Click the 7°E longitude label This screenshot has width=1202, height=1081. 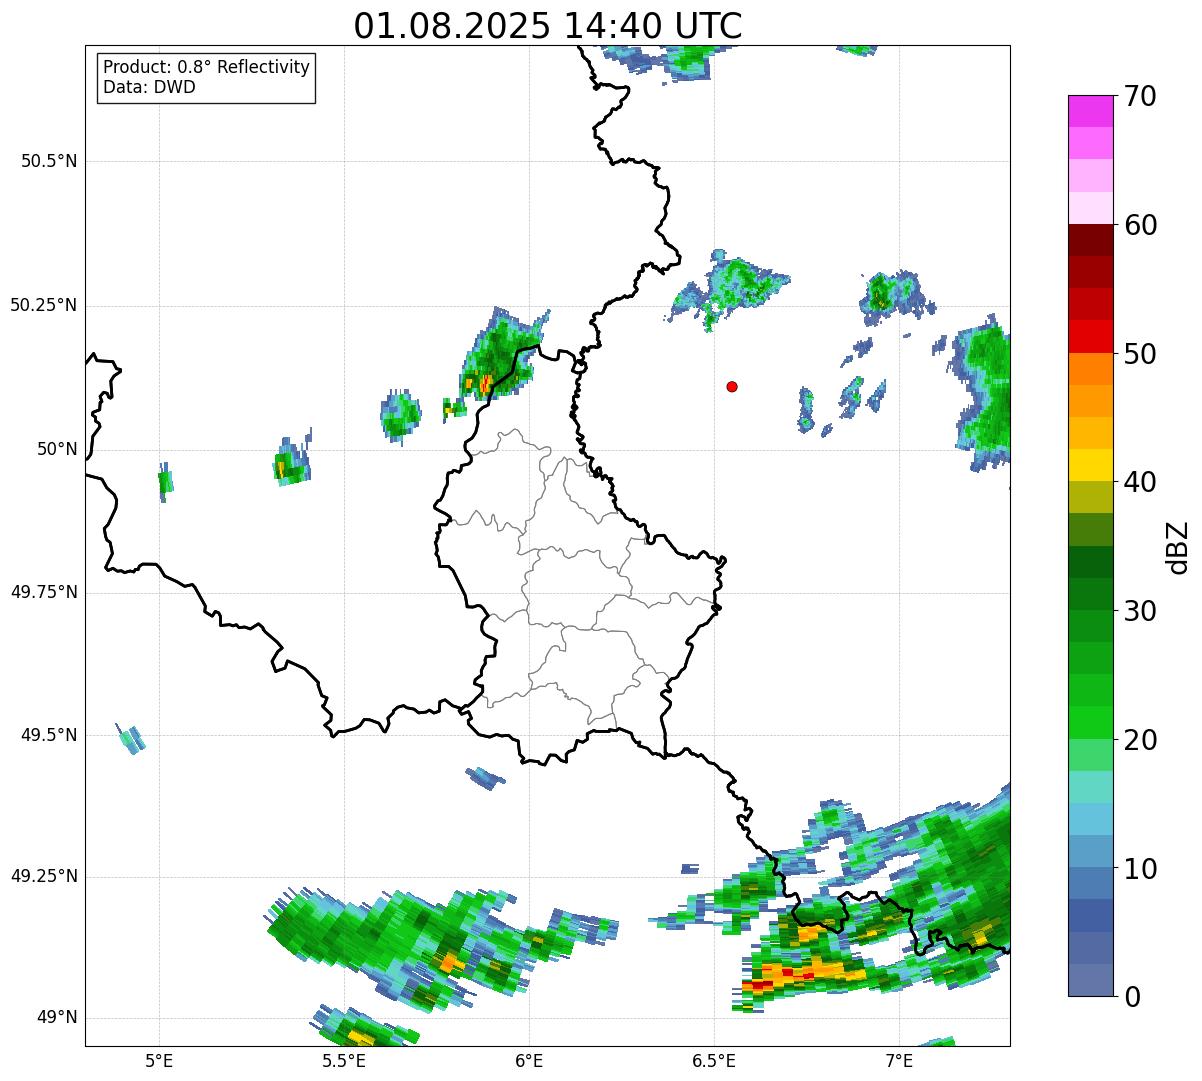coord(899,1062)
